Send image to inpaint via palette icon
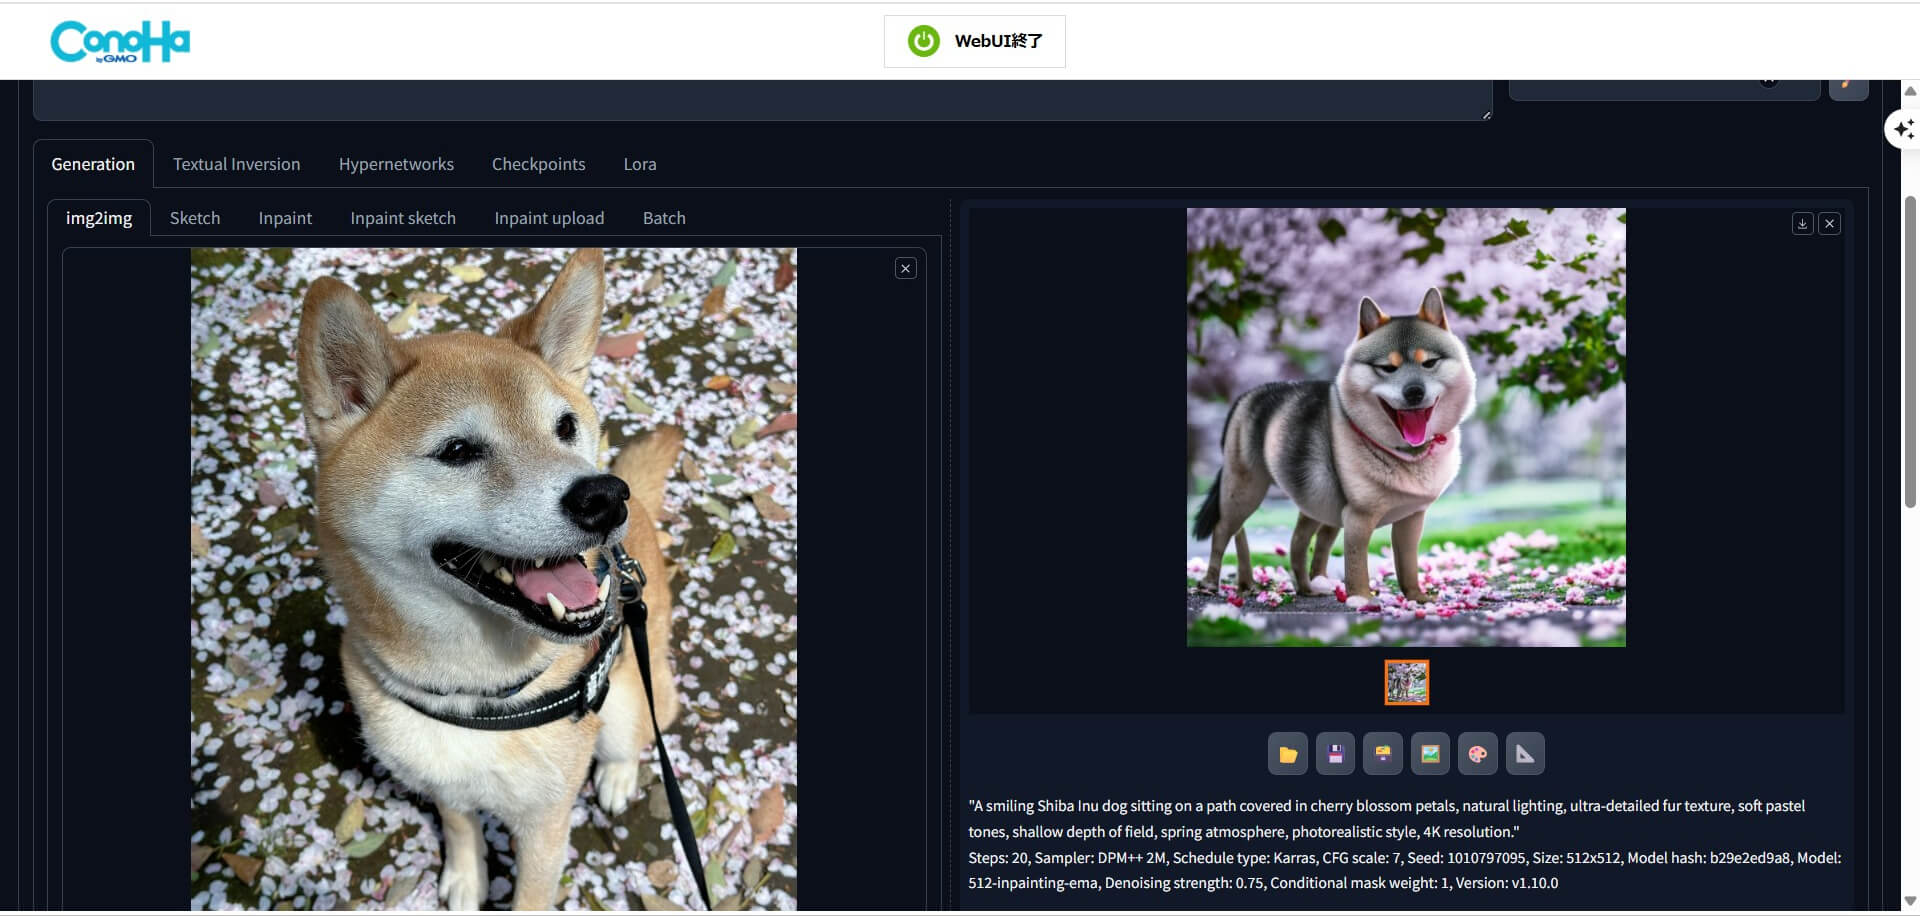Screen dimensions: 1920x916 tap(1477, 754)
